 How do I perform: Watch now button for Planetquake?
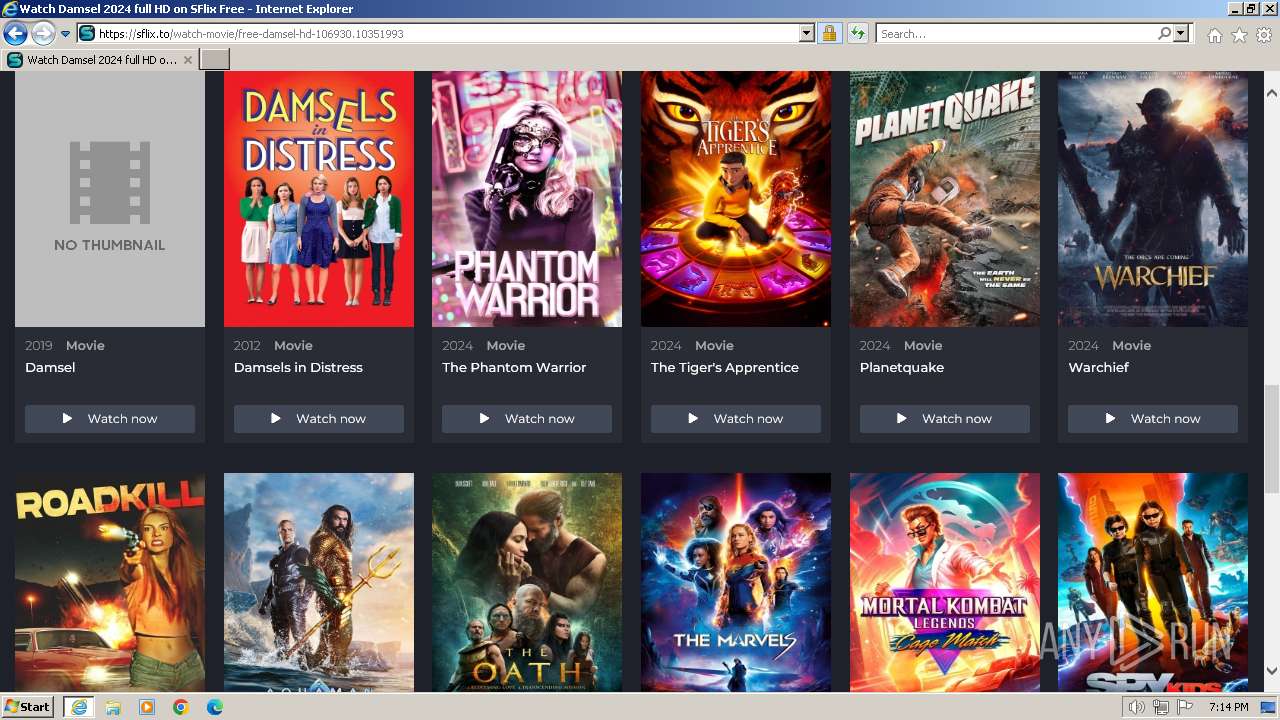[945, 419]
